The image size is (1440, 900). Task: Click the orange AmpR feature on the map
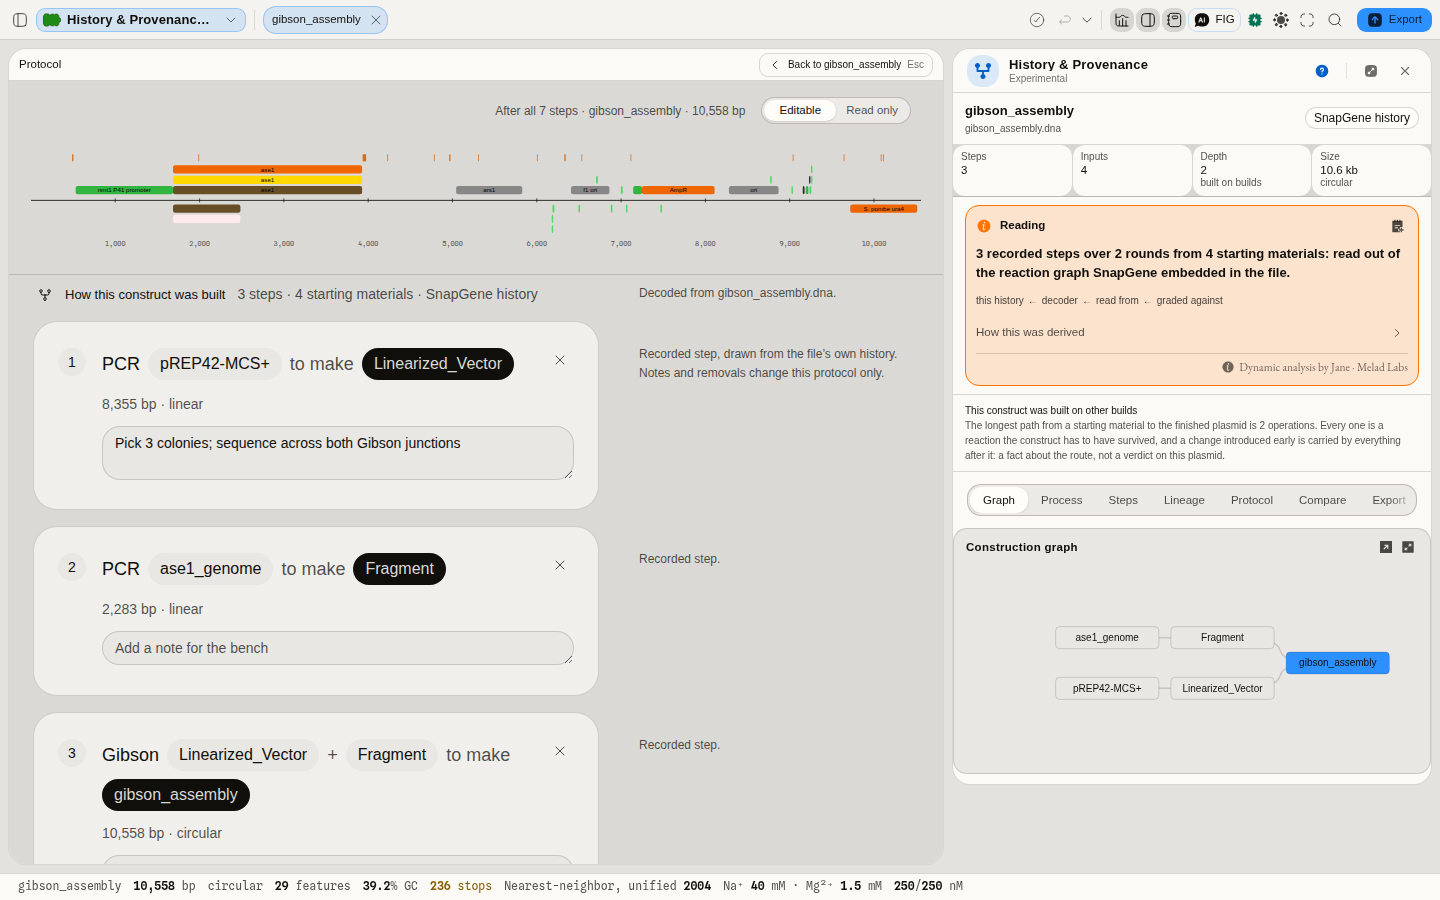(x=678, y=190)
